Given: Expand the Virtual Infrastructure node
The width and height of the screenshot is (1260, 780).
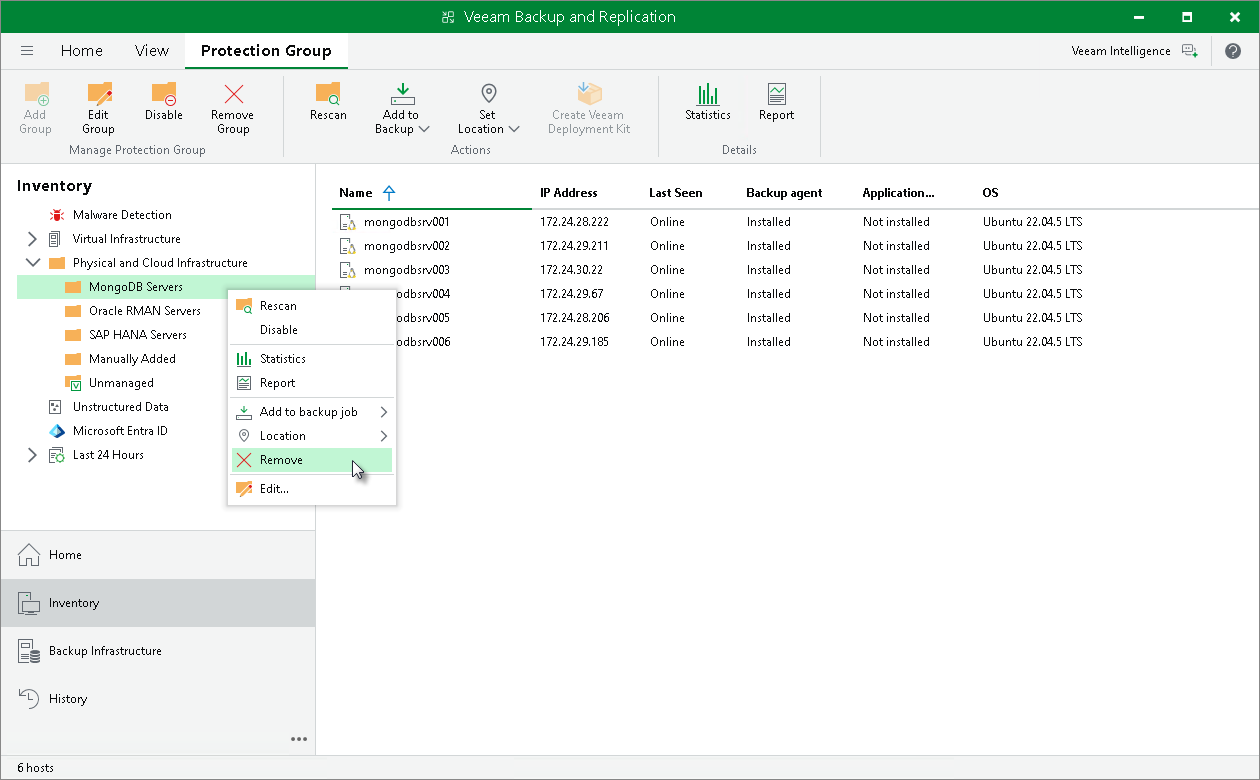Looking at the screenshot, I should click(32, 239).
